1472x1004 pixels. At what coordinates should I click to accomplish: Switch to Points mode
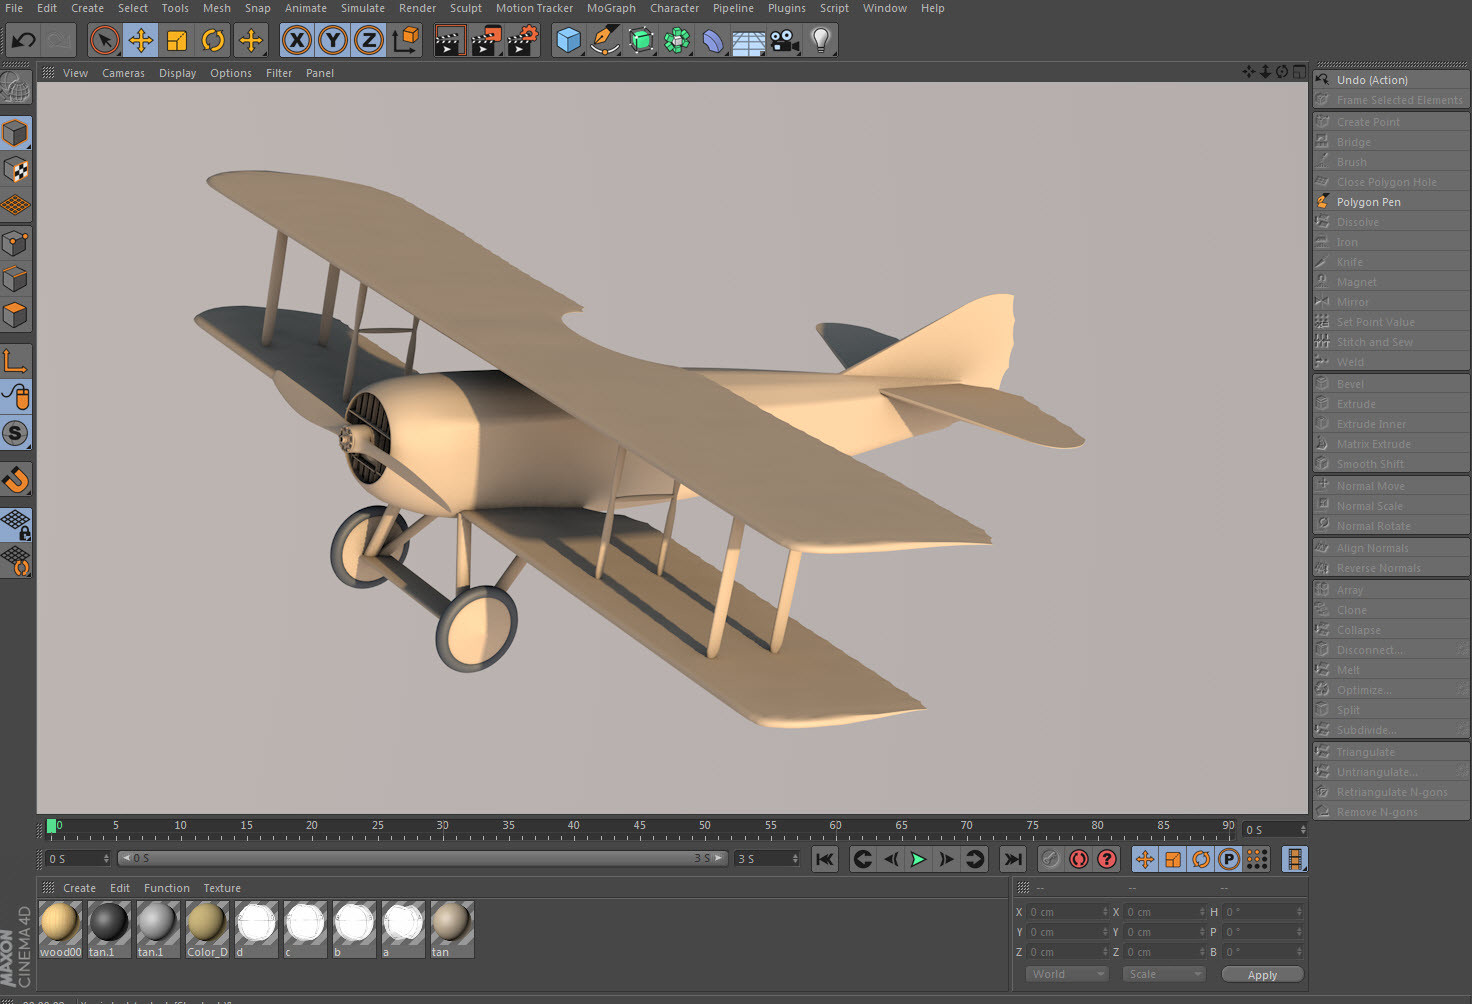(15, 242)
